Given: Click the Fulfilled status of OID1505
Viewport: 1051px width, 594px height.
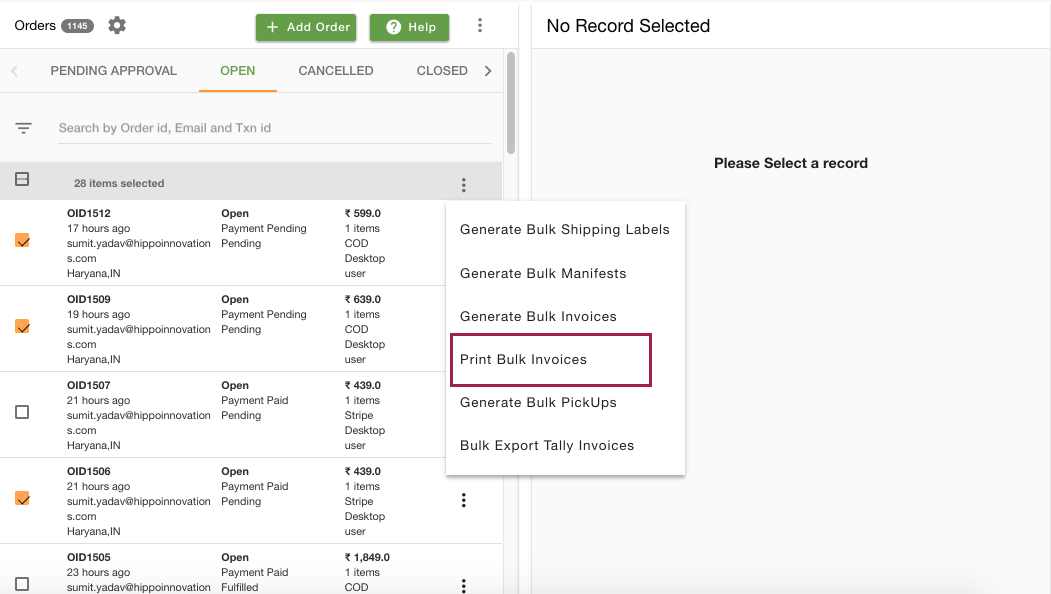Looking at the screenshot, I should point(240,587).
